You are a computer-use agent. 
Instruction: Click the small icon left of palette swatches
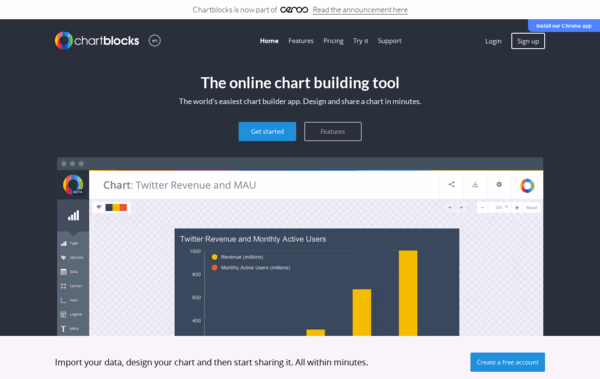[99, 207]
